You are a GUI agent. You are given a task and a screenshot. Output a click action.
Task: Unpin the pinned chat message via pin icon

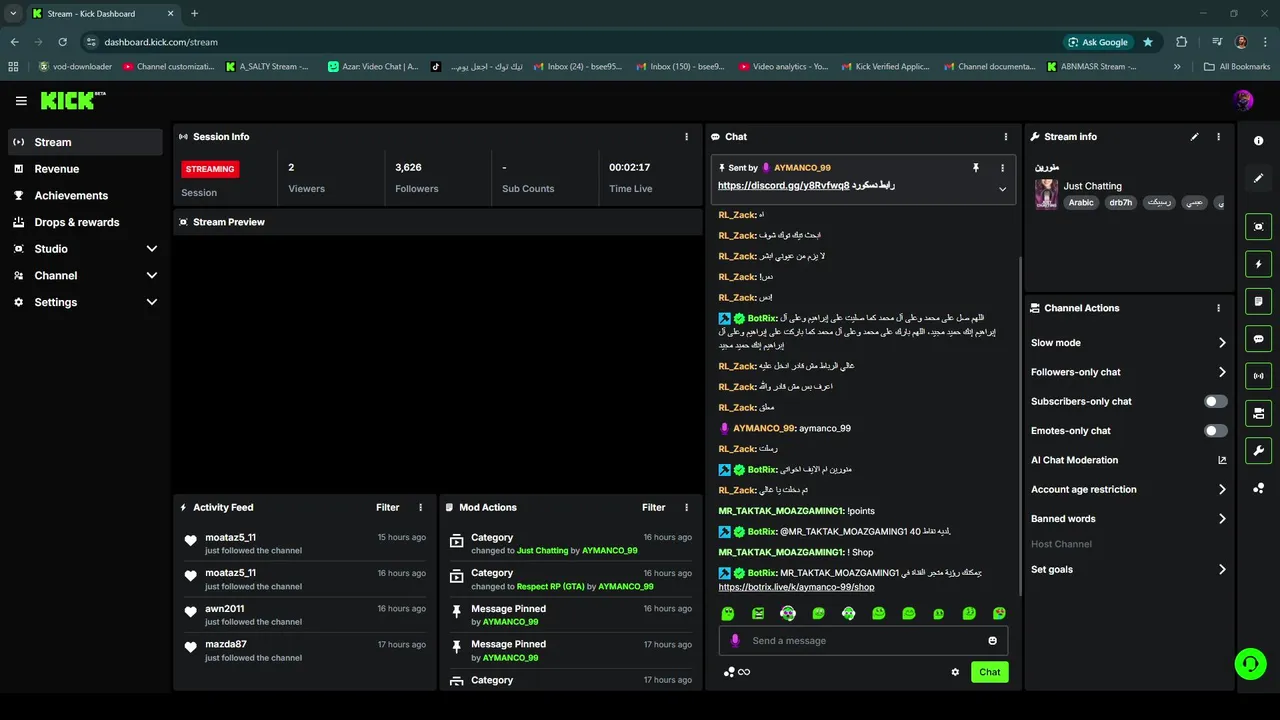pos(976,168)
